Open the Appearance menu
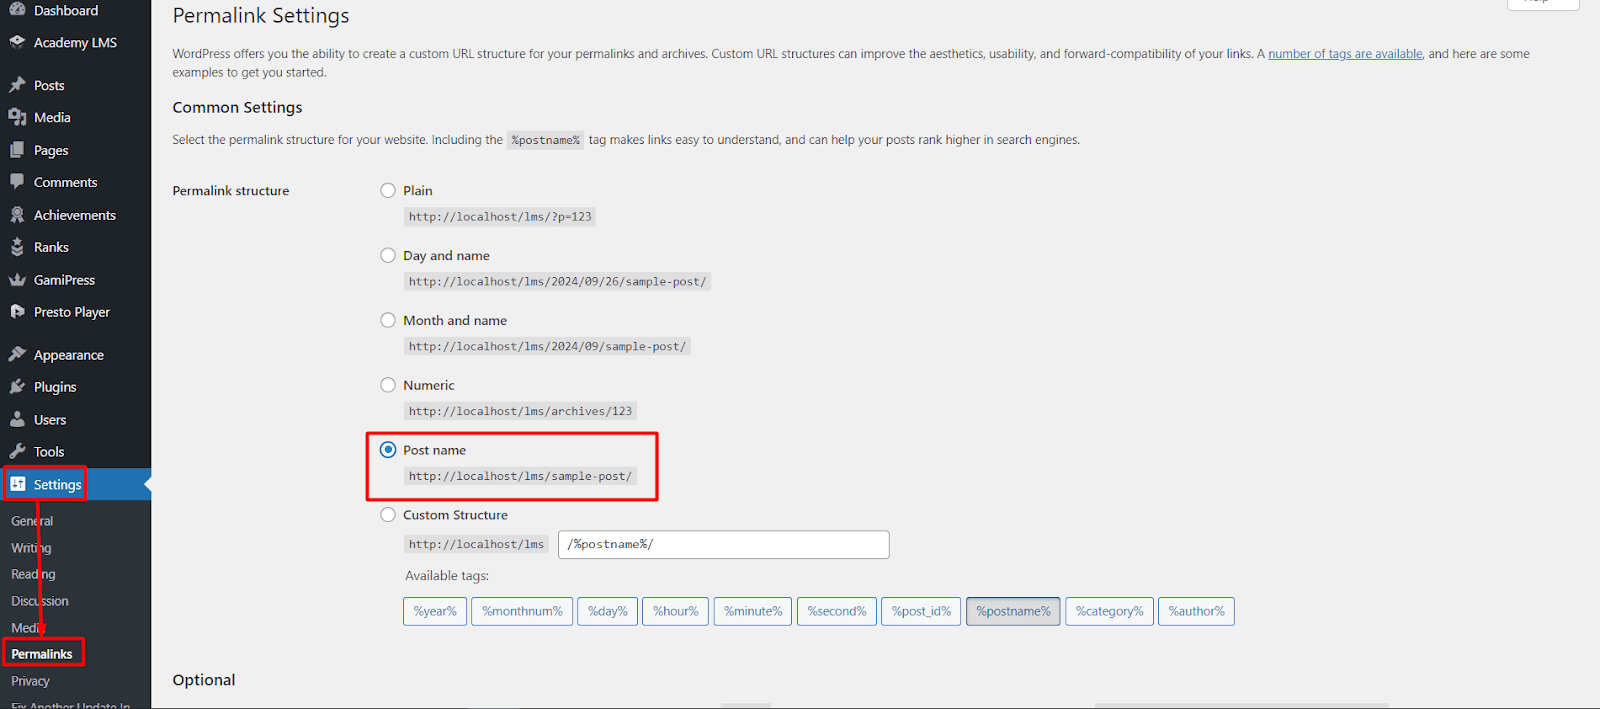 pos(69,355)
